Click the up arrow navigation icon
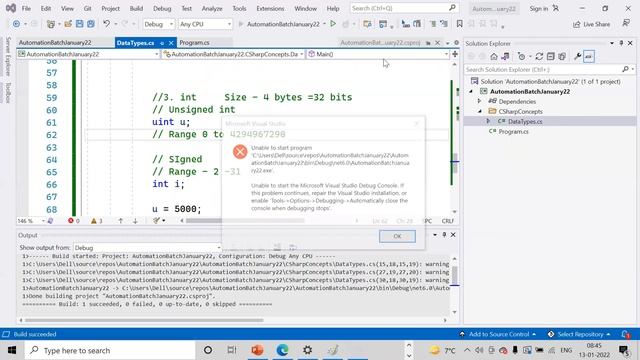Screen dimensions: 640x360 pyautogui.click(x=120, y=221)
